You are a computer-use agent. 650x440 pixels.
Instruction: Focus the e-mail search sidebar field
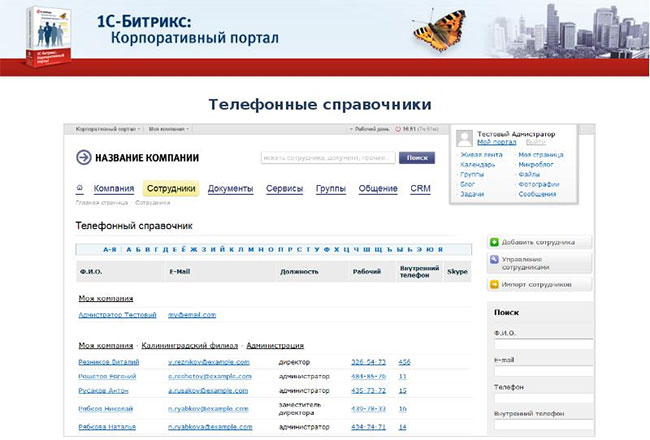tap(543, 371)
